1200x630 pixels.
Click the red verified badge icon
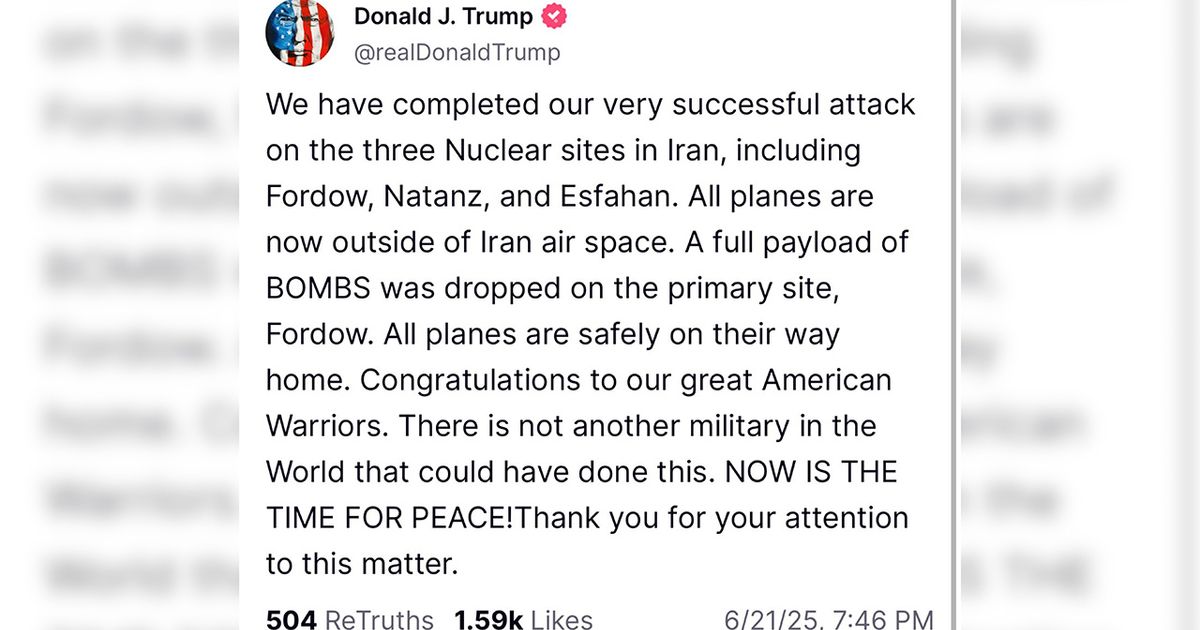[554, 16]
